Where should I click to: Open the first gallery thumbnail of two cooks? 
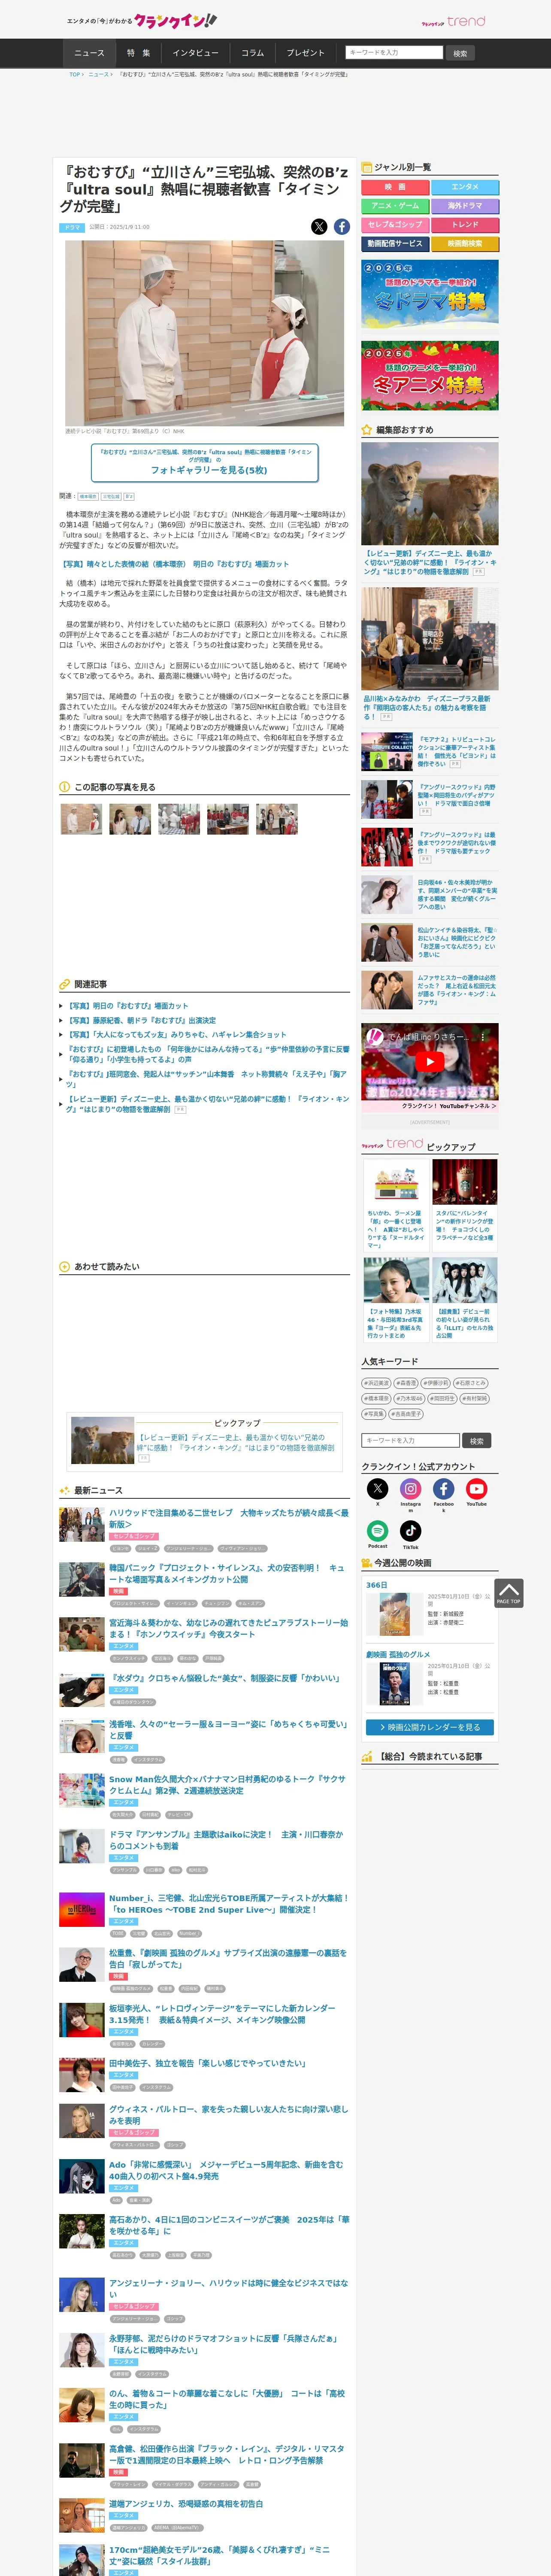pyautogui.click(x=81, y=819)
